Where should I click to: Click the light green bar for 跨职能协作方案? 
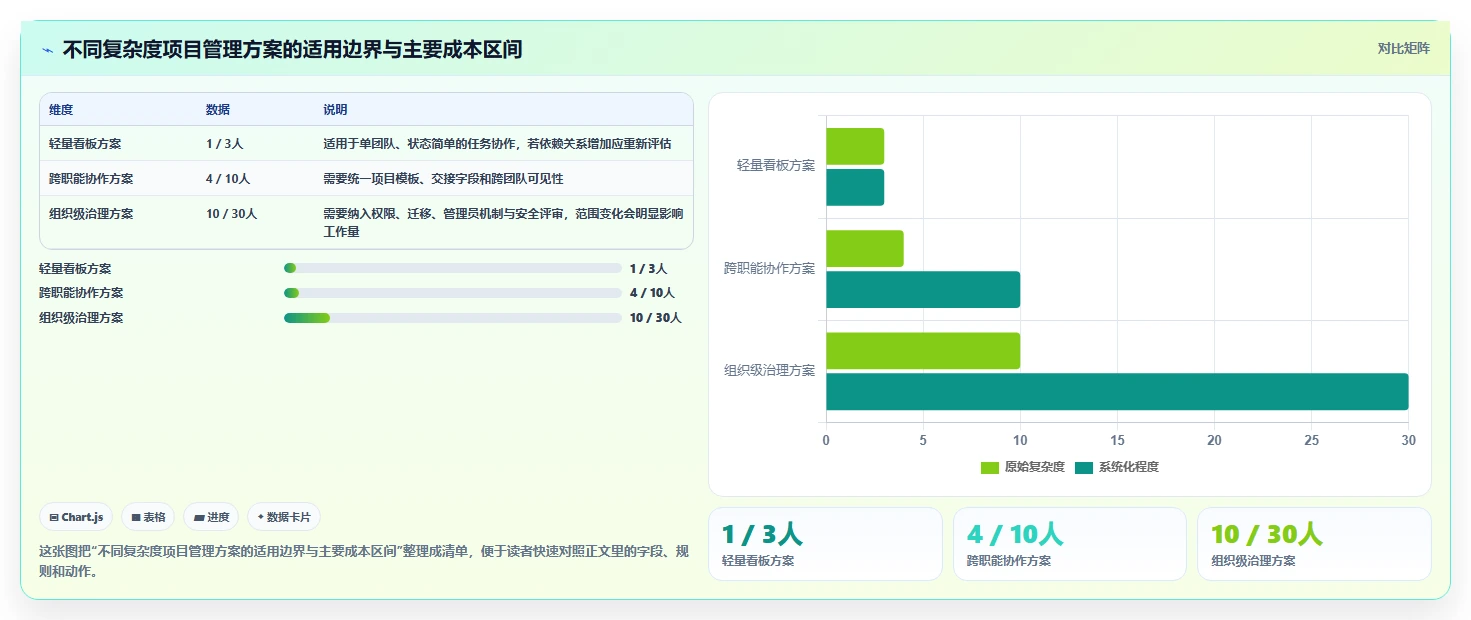click(865, 248)
